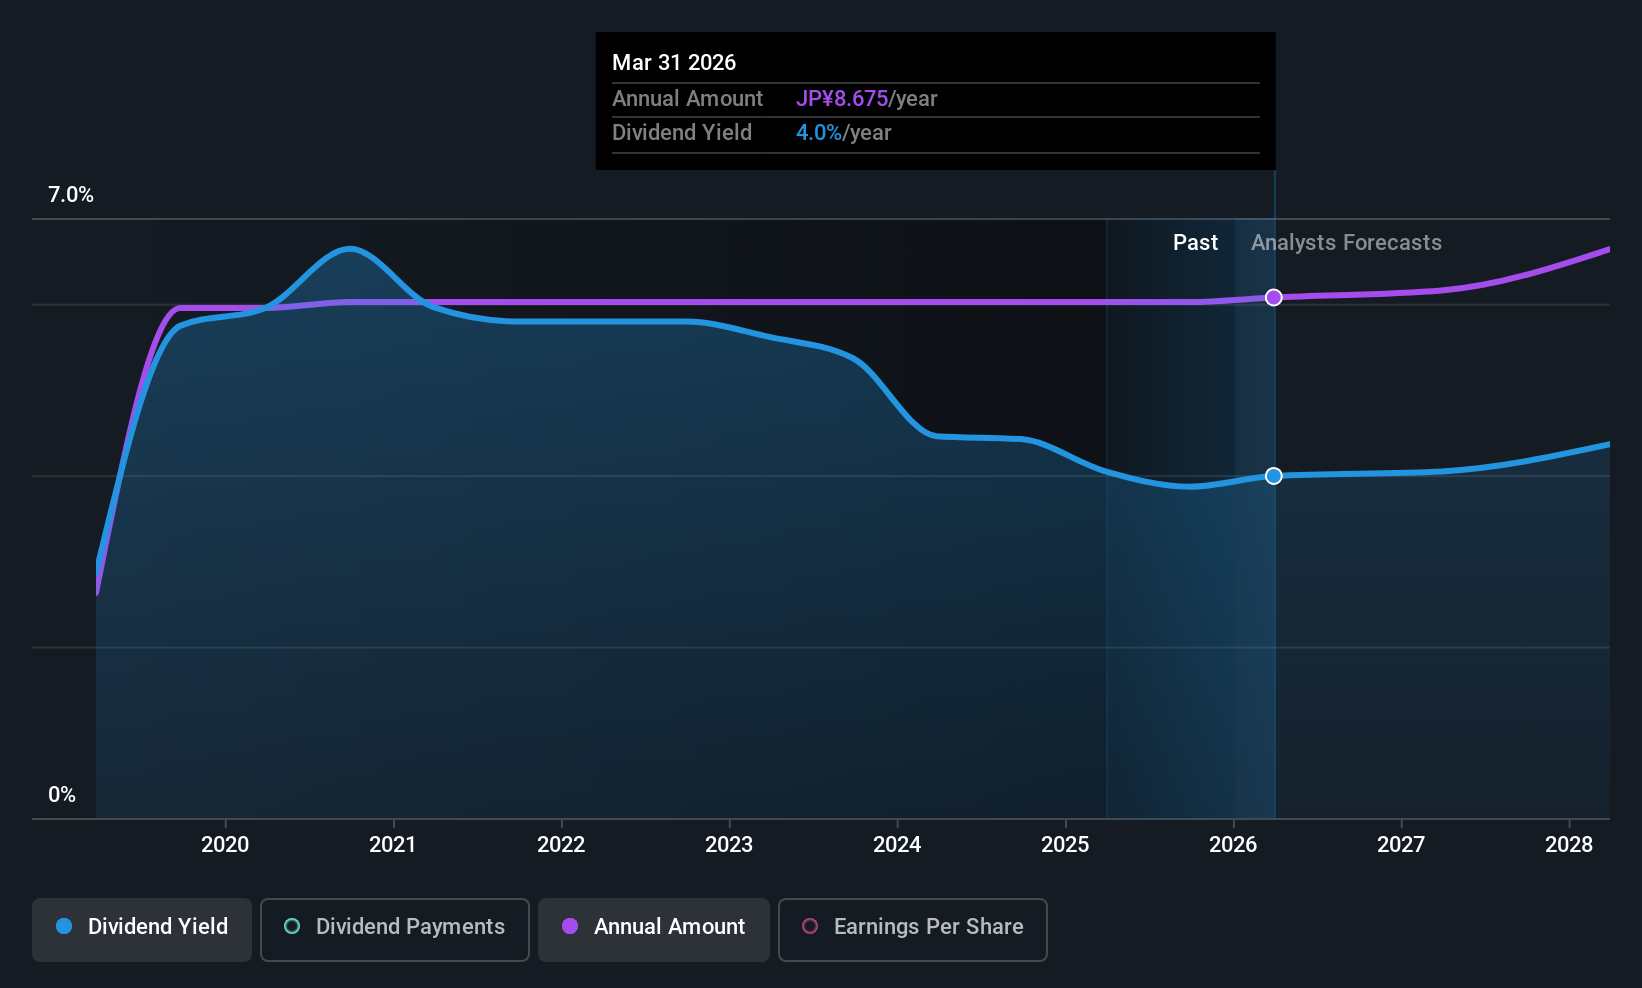
Task: Click the 2024 x-axis label
Action: pos(897,845)
